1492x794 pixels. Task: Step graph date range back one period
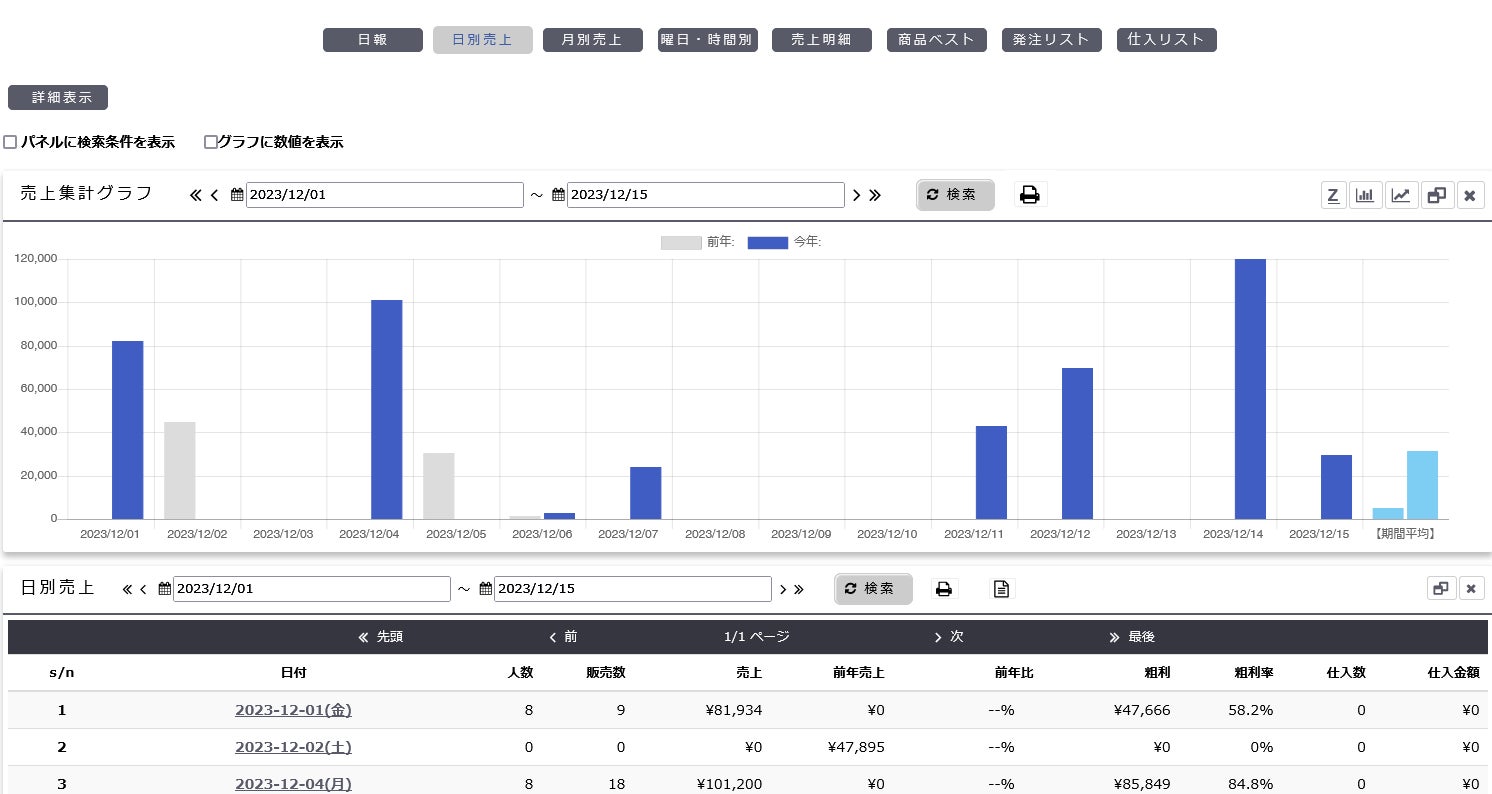click(x=214, y=195)
